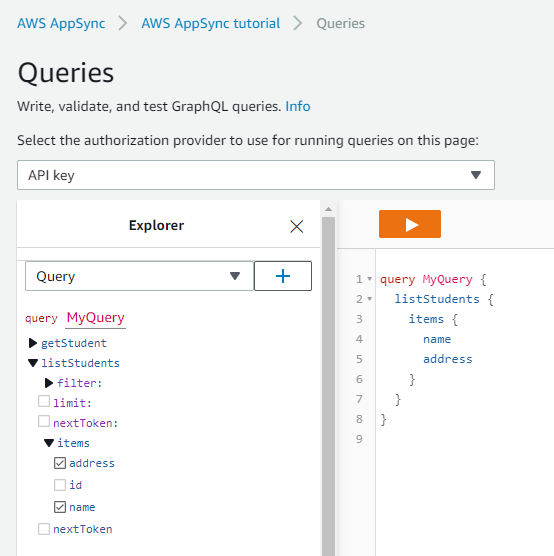Enable the nextToken argument checkbox
This screenshot has height=556, width=554.
click(44, 422)
